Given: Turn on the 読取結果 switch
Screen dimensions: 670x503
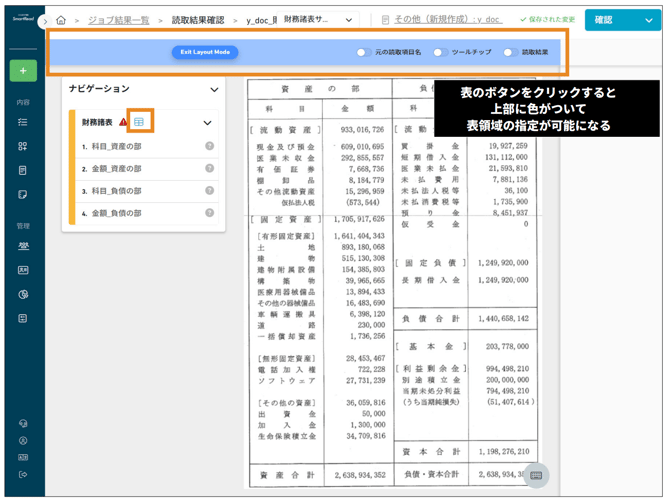Looking at the screenshot, I should tap(509, 52).
